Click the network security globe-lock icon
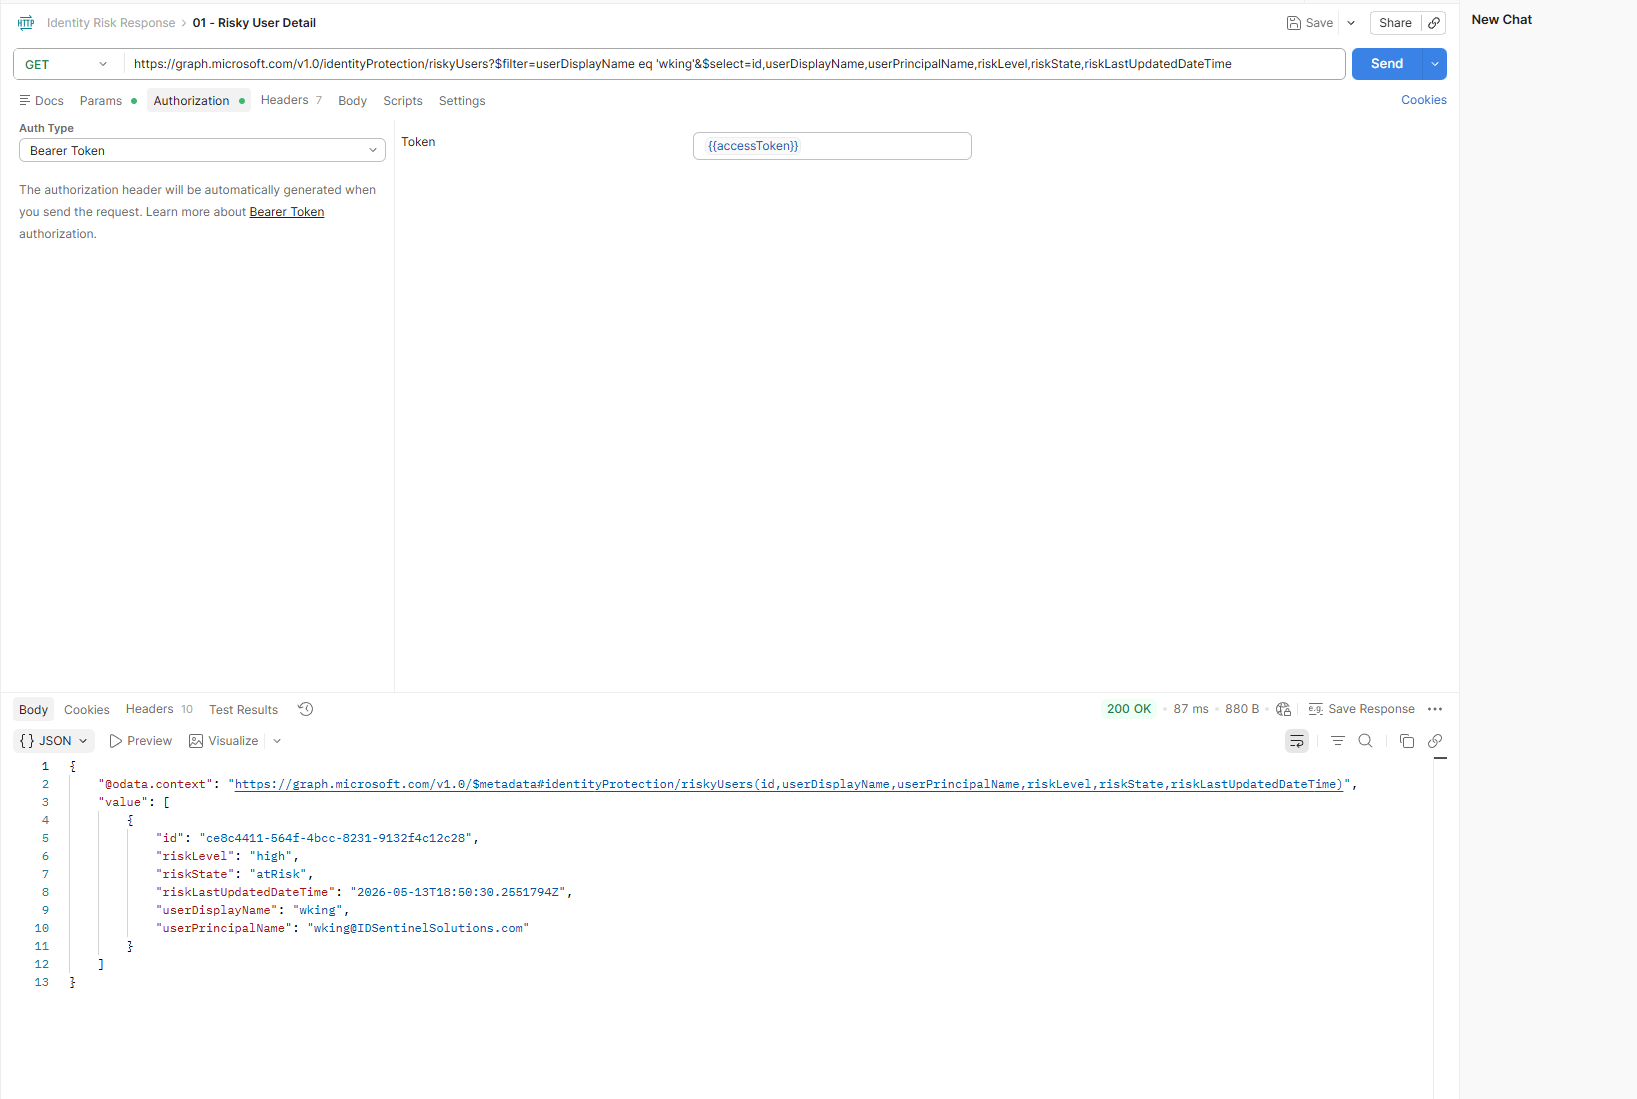This screenshot has height=1099, width=1637. (x=1284, y=709)
